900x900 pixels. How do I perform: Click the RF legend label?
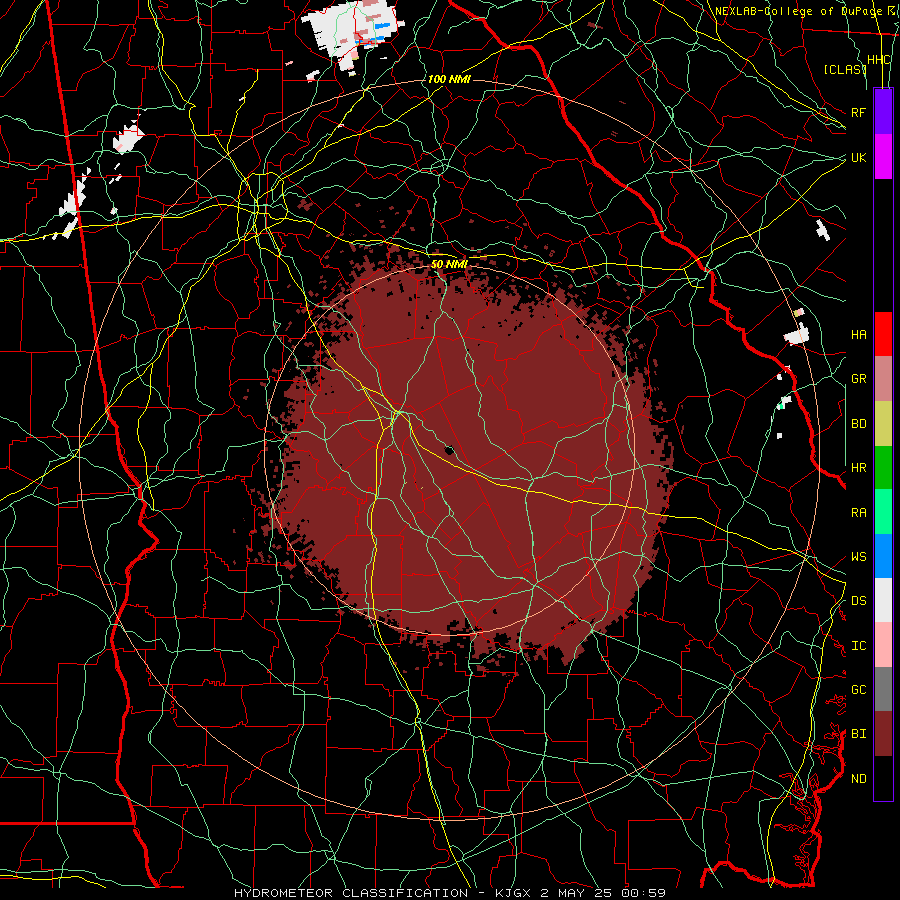(859, 112)
